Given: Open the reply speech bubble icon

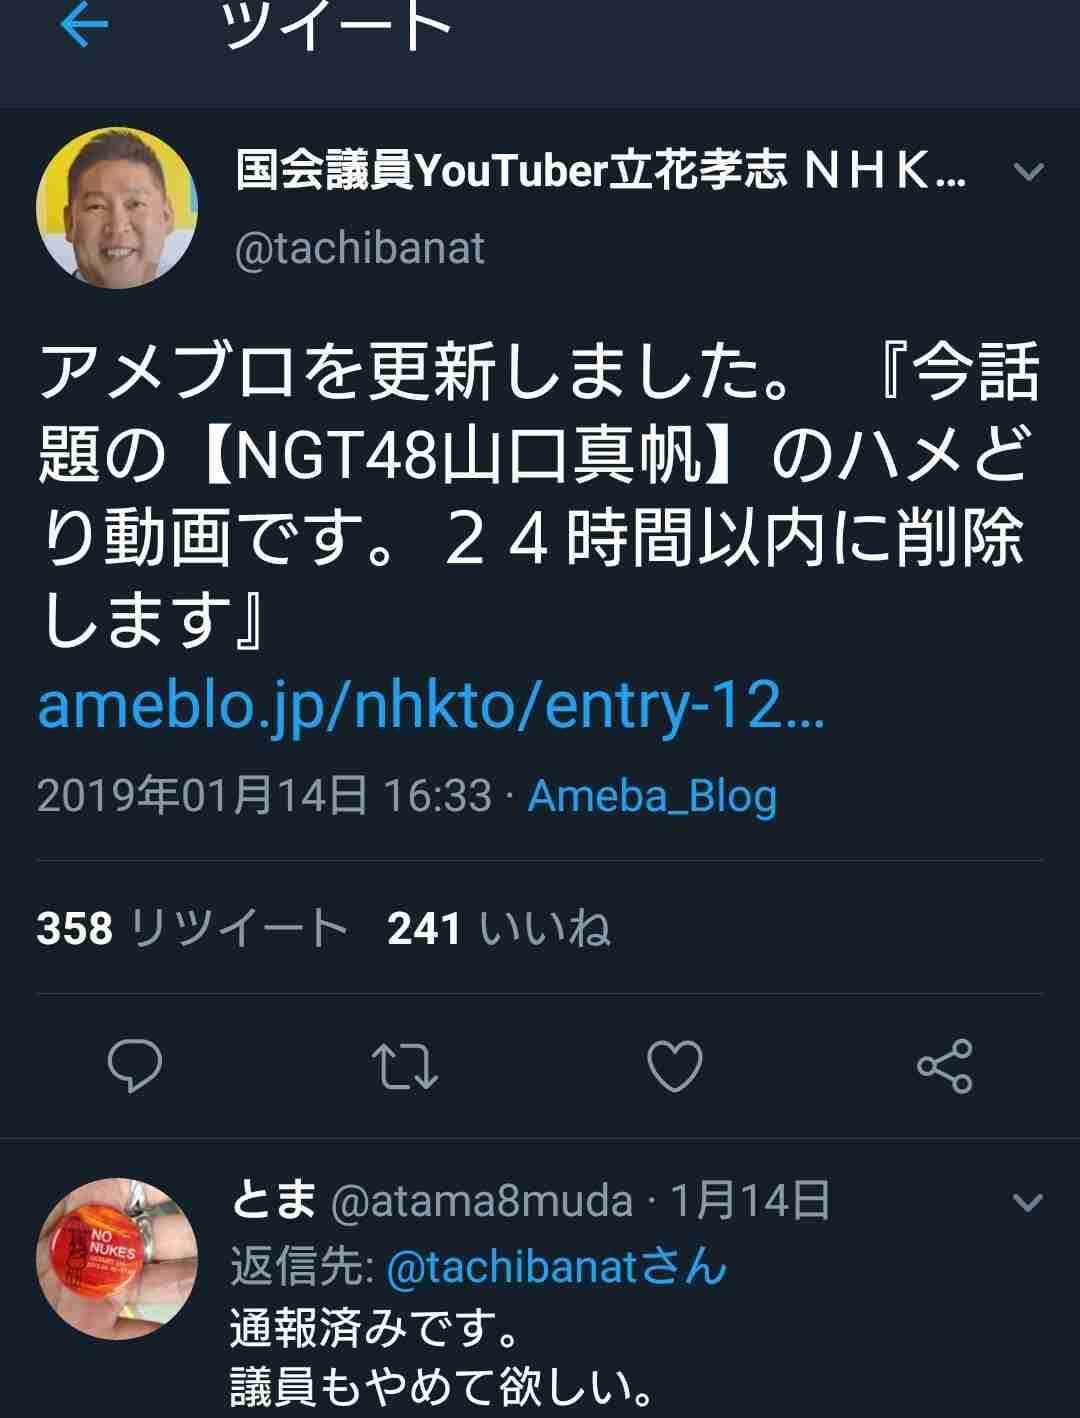Looking at the screenshot, I should 135,1066.
